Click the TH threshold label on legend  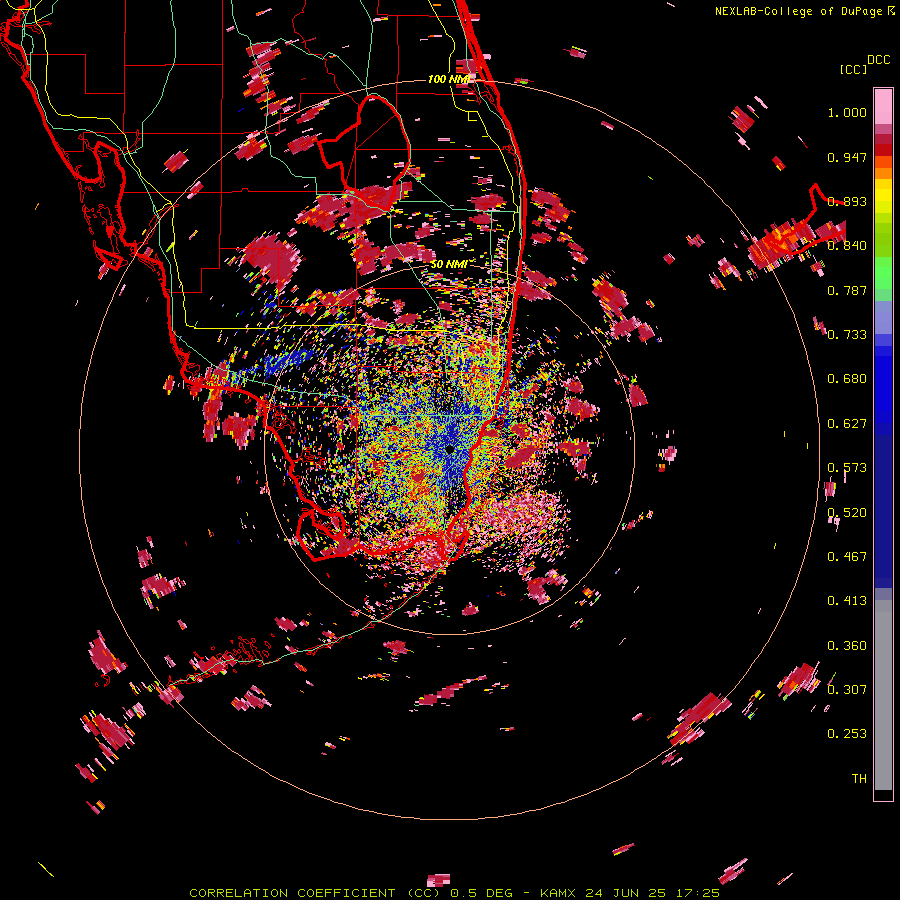859,779
